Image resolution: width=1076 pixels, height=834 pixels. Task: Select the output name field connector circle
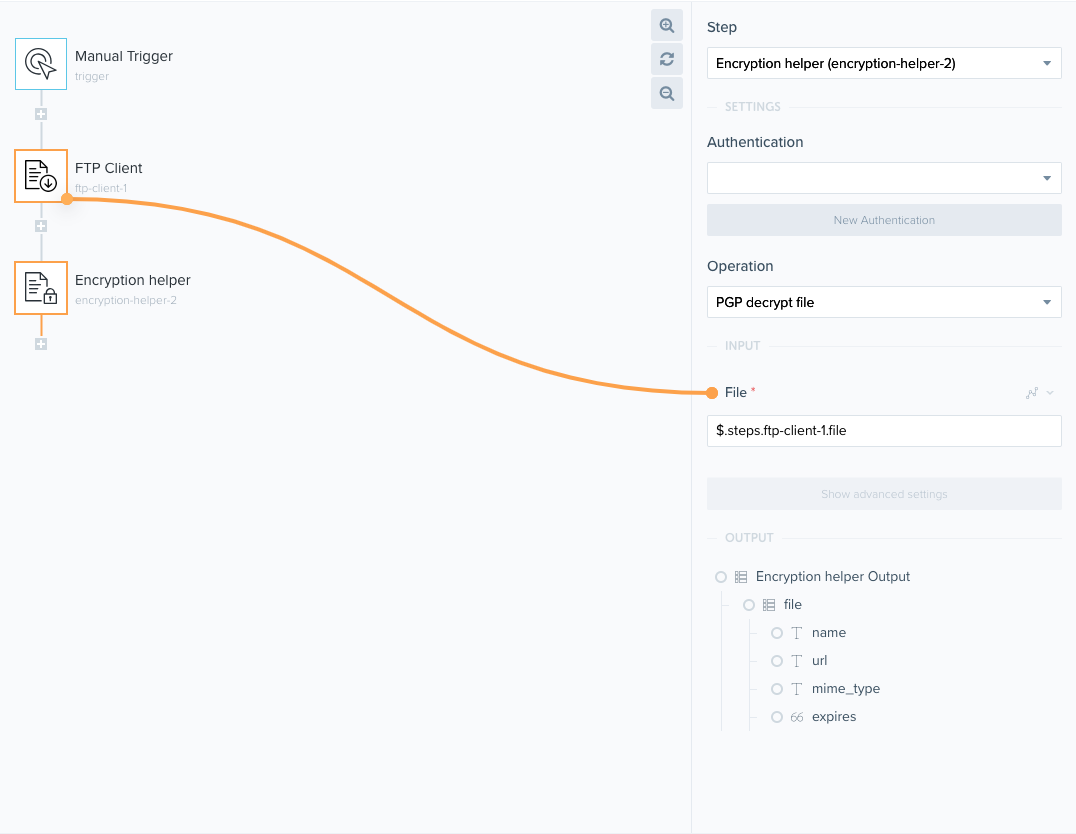[777, 633]
